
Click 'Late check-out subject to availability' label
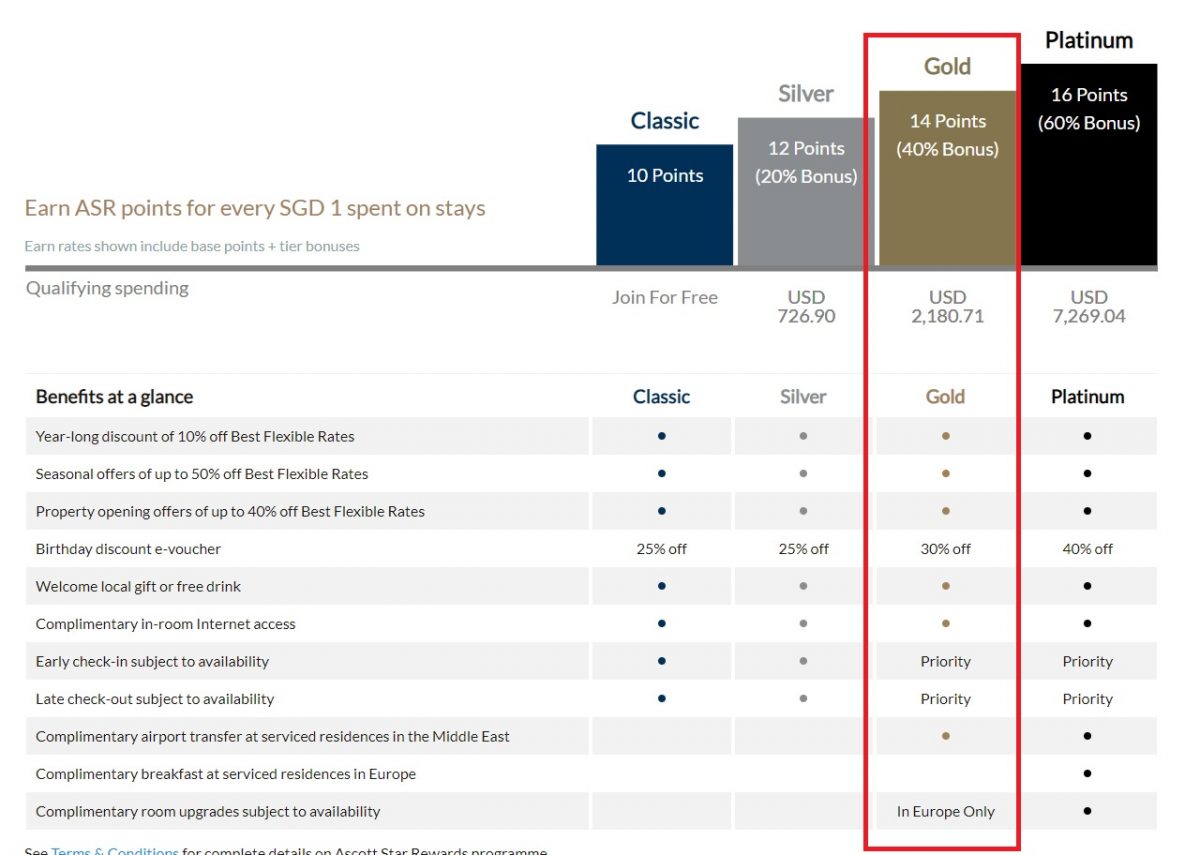[155, 699]
